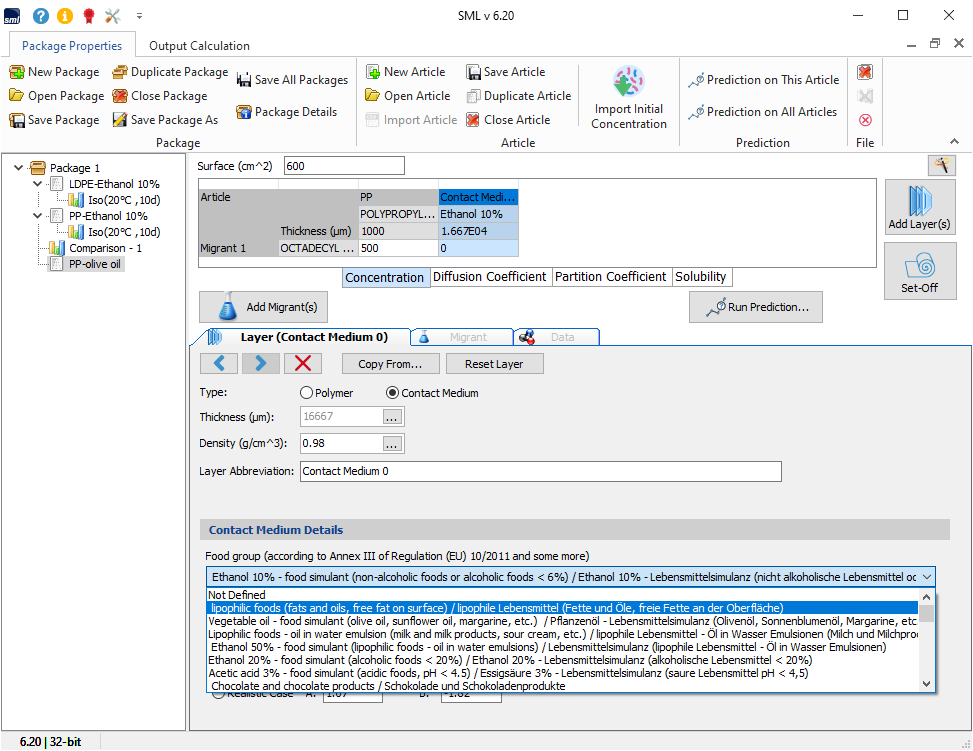Go to next layer with right arrow
This screenshot has height=751, width=973.
coord(261,364)
